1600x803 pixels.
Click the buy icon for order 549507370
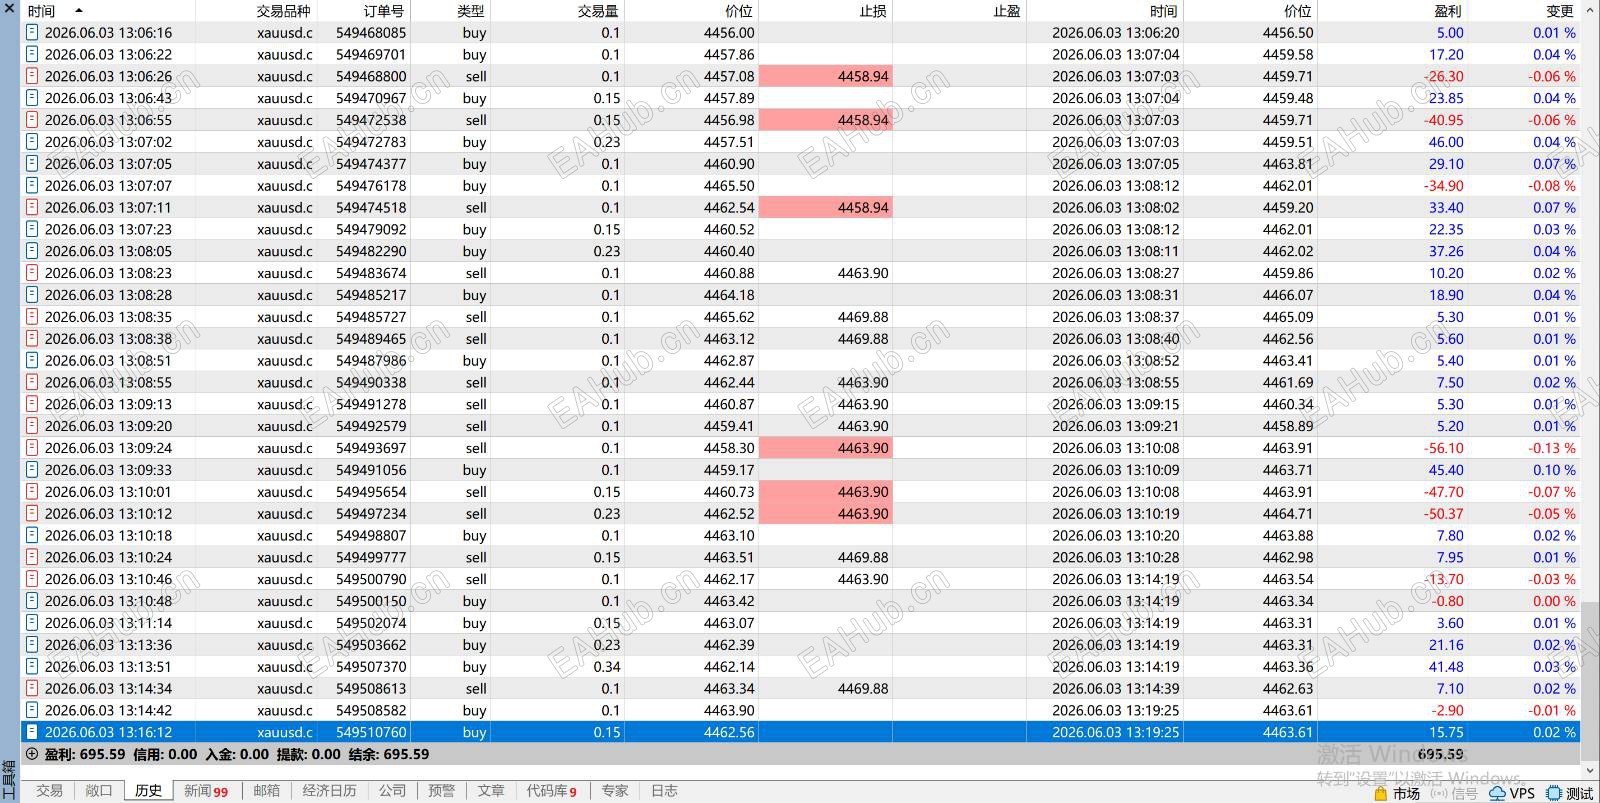pyautogui.click(x=31, y=667)
